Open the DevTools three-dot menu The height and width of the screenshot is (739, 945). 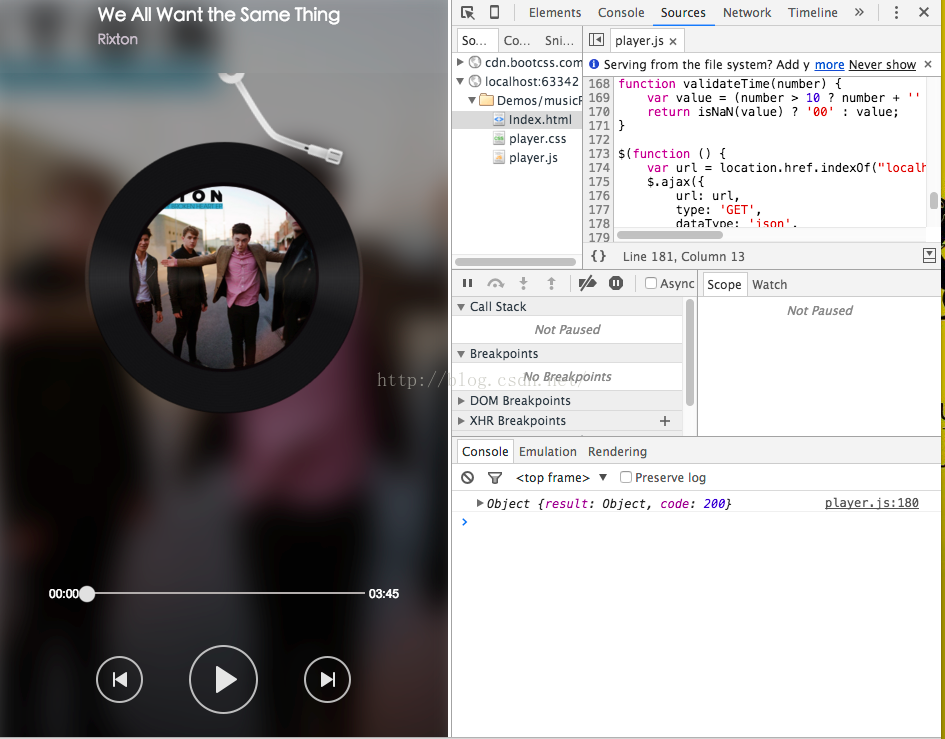click(x=896, y=13)
